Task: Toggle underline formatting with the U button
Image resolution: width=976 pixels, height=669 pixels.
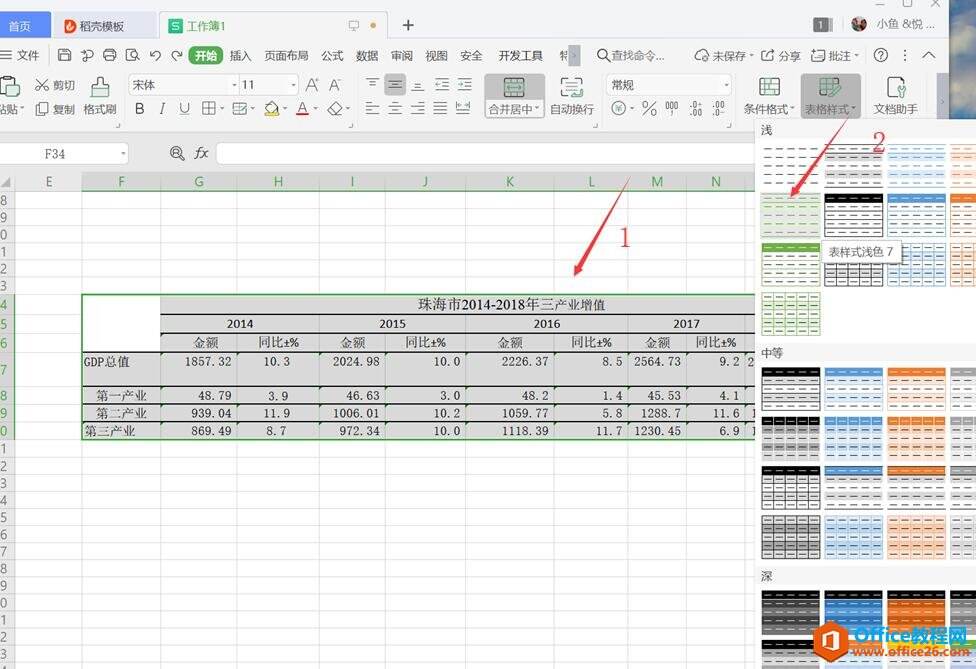Action: click(x=184, y=109)
